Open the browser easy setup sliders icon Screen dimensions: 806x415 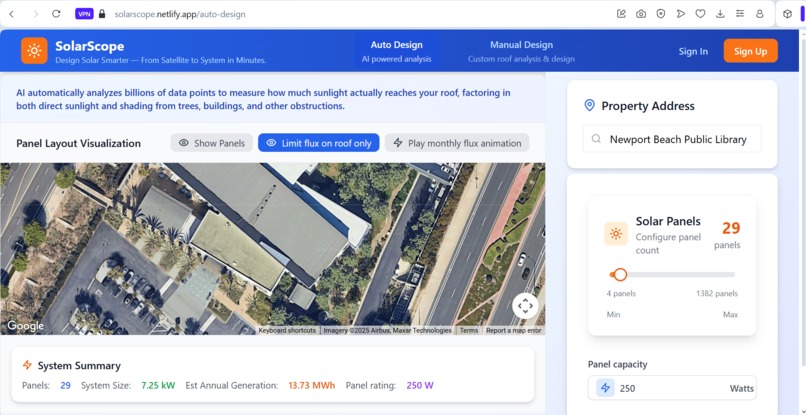740,14
